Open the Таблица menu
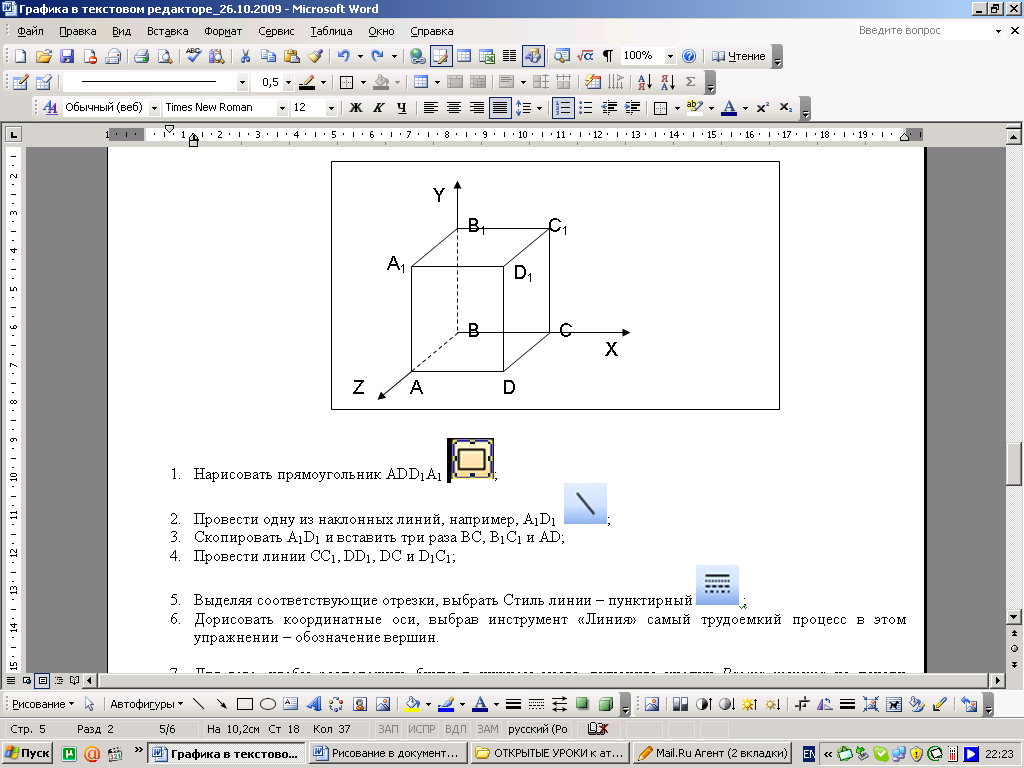The image size is (1024, 768). coord(331,31)
